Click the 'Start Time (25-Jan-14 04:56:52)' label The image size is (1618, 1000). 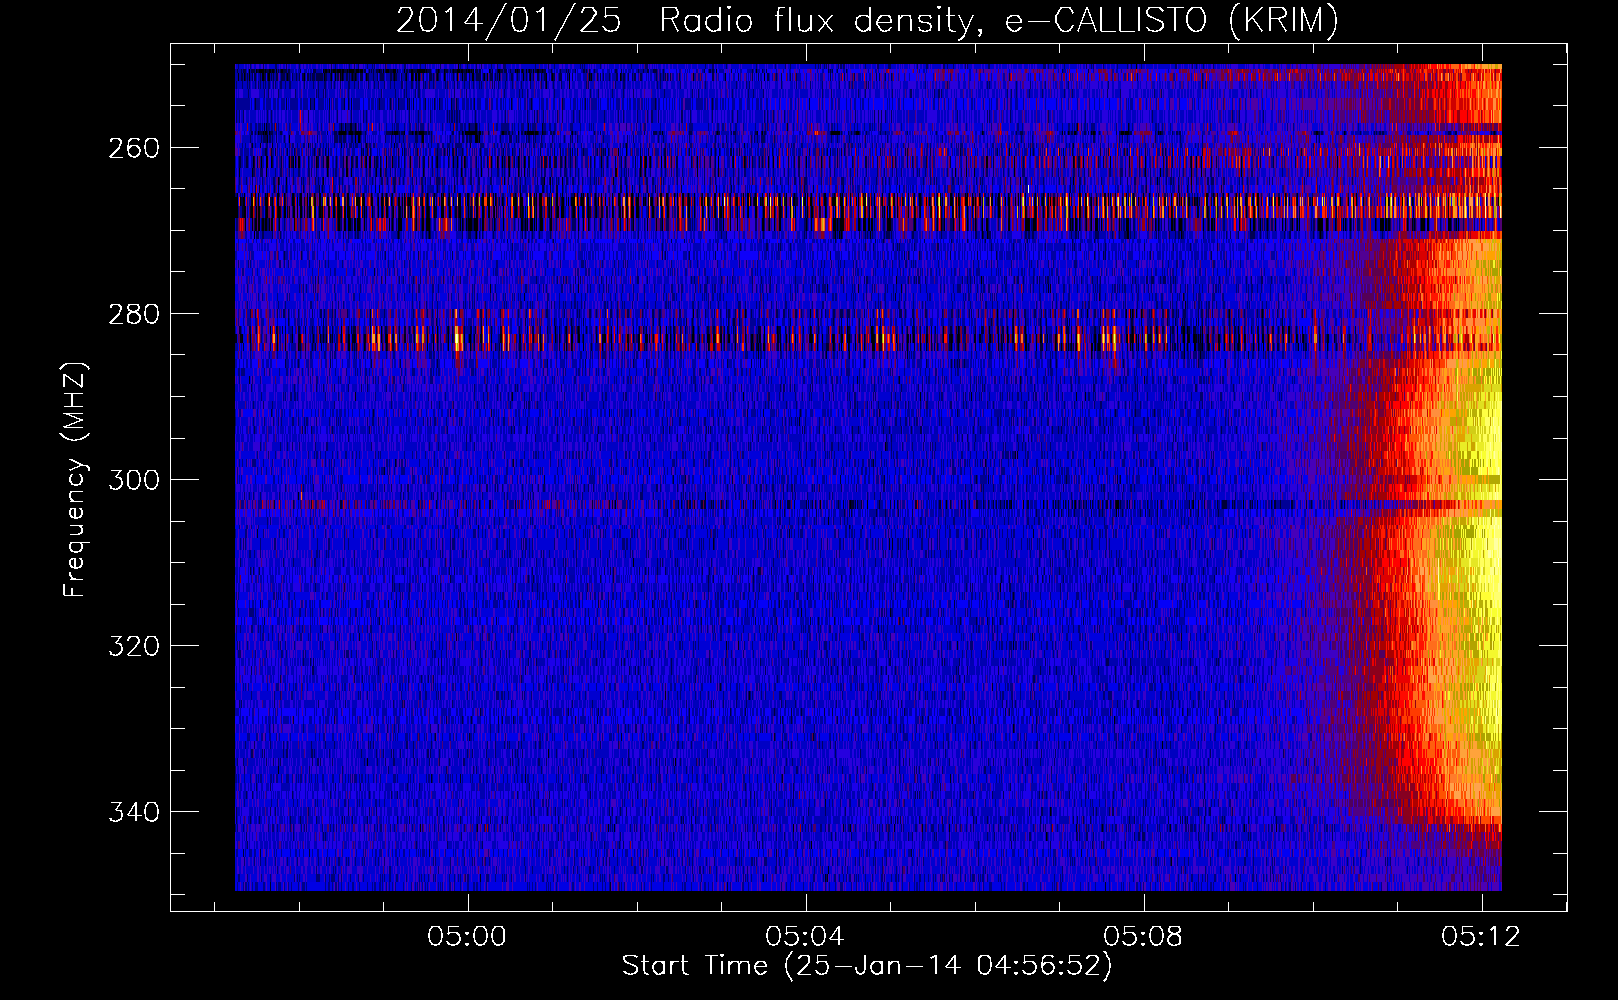pos(867,966)
